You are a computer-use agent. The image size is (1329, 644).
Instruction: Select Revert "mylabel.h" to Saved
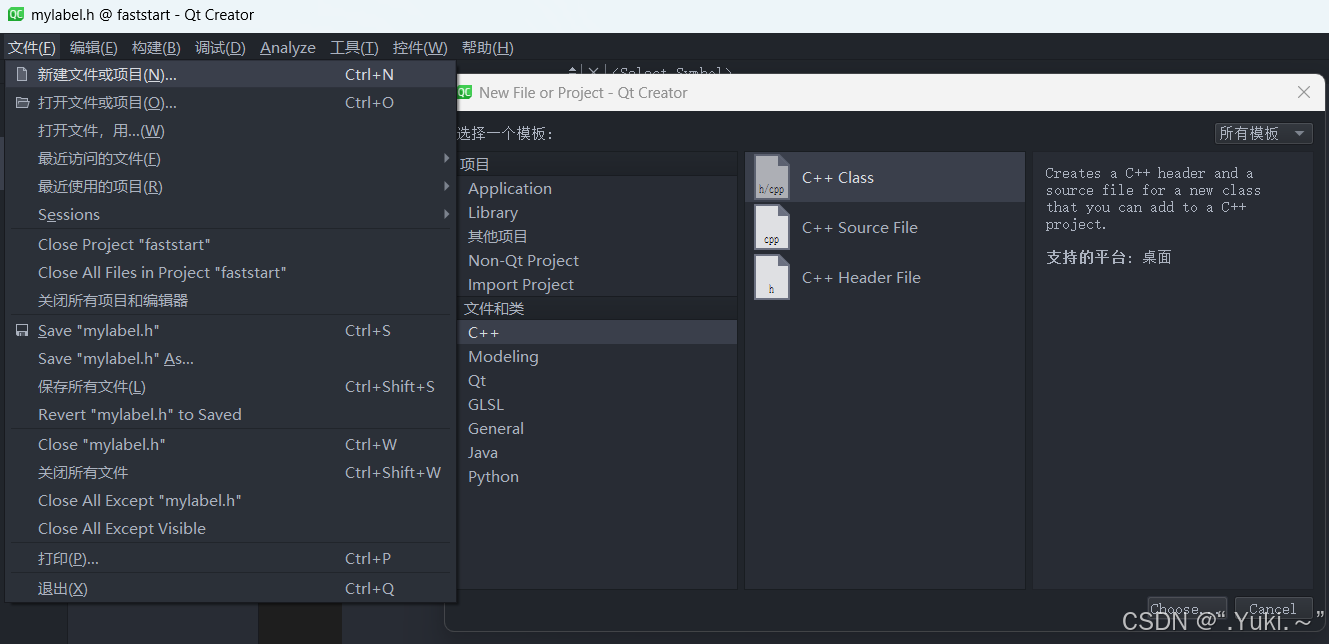coord(231,414)
